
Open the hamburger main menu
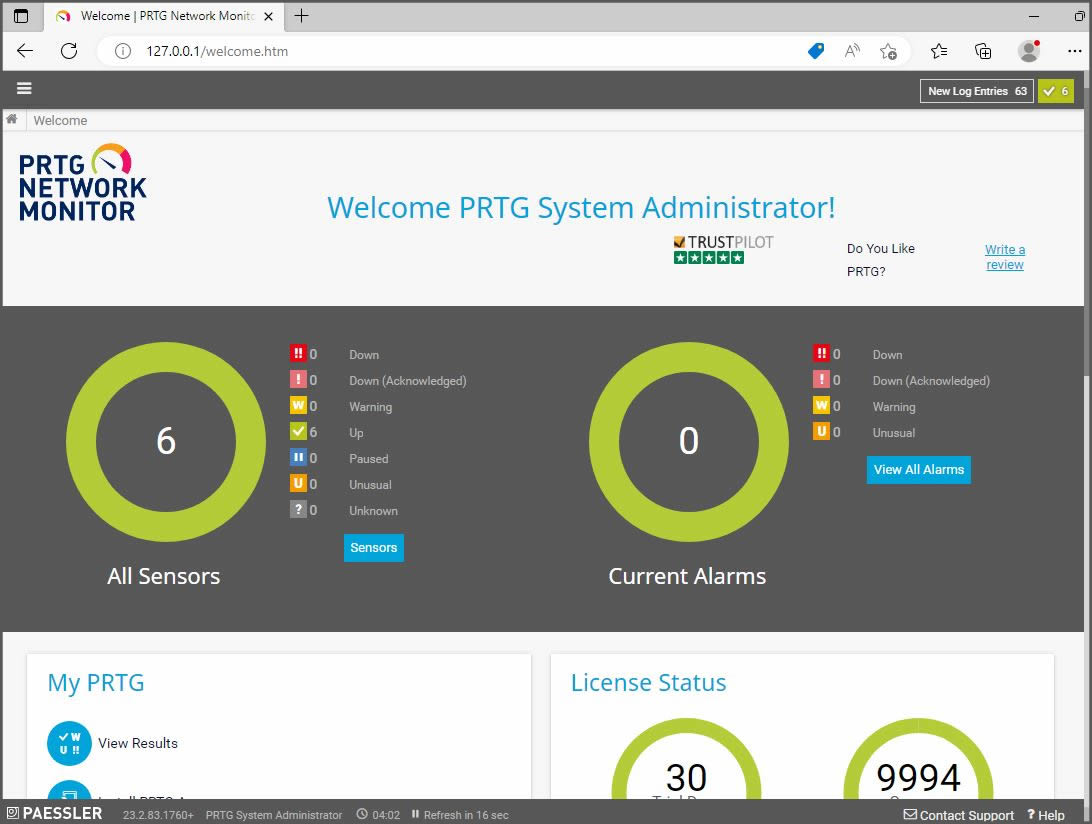(x=23, y=88)
